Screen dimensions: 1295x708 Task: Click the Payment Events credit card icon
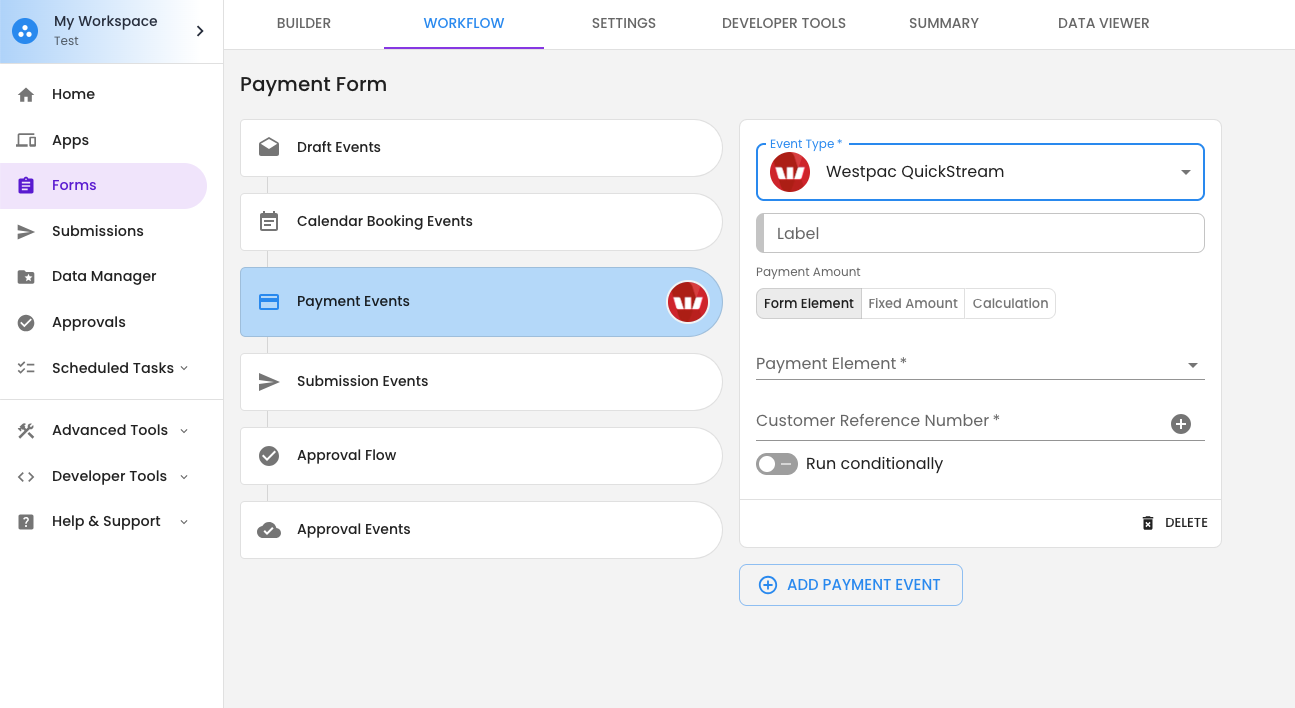click(269, 301)
